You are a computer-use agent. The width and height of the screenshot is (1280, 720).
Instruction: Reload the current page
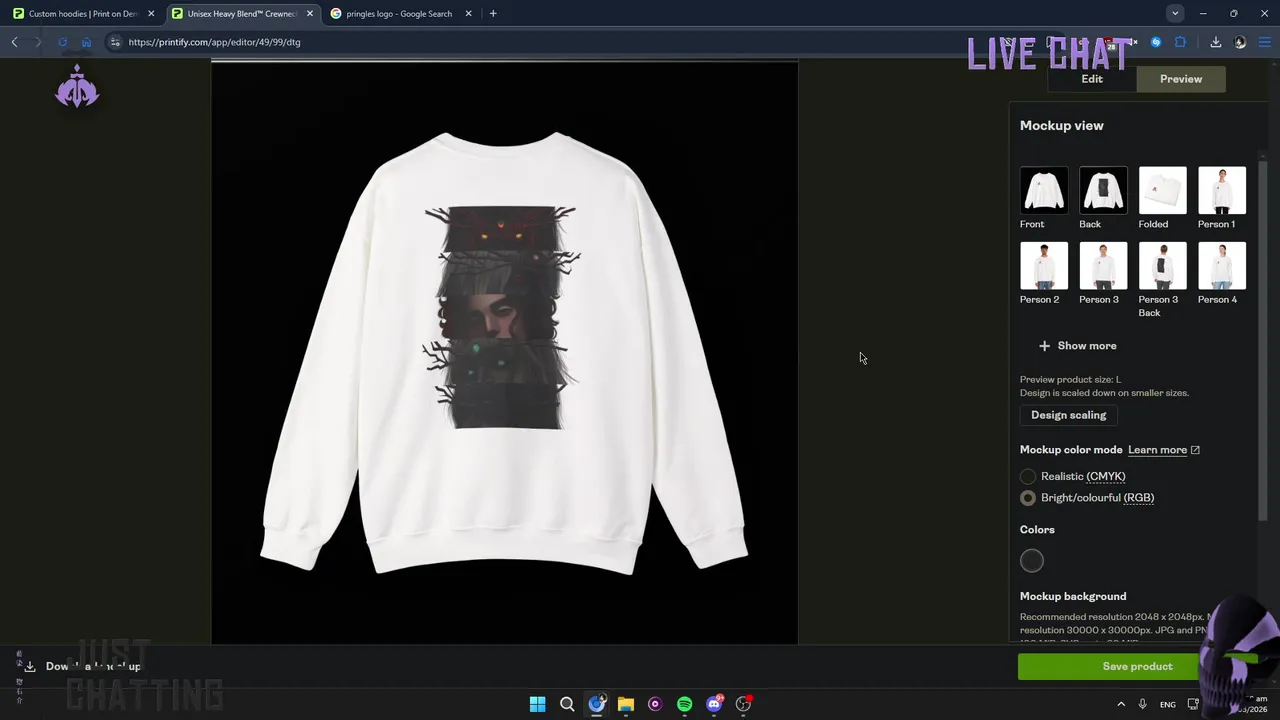[62, 42]
